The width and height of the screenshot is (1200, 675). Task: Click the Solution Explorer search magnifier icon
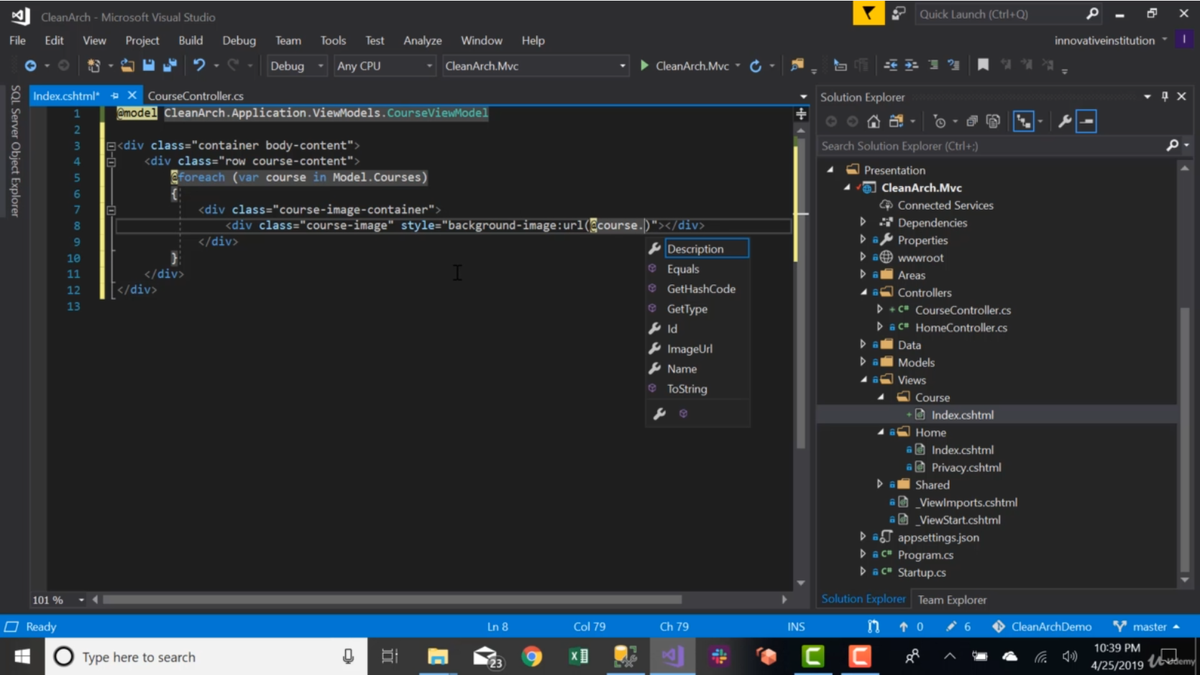1173,146
